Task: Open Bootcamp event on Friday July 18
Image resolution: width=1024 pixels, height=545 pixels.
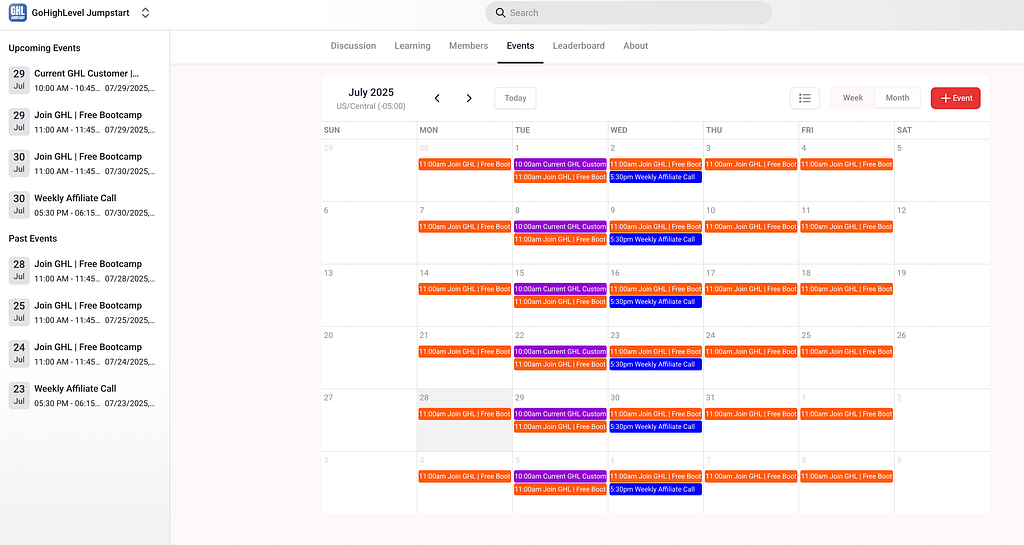Action: pyautogui.click(x=846, y=289)
